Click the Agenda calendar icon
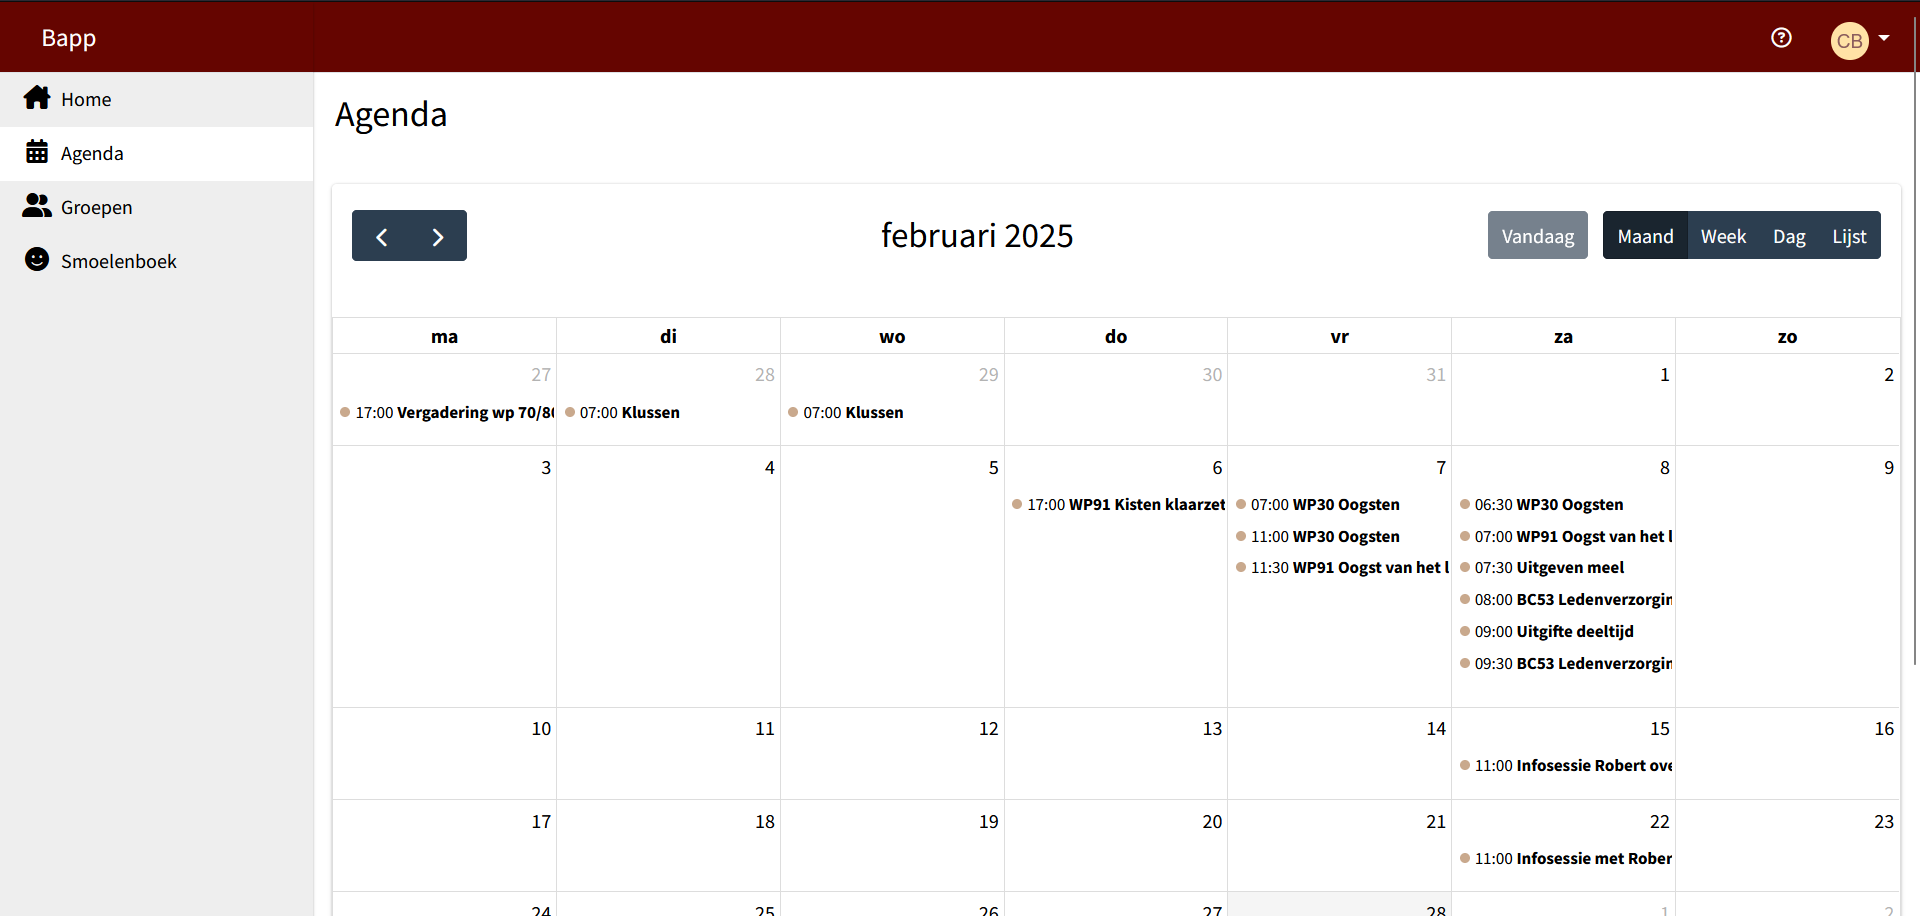The width and height of the screenshot is (1920, 916). [x=37, y=152]
